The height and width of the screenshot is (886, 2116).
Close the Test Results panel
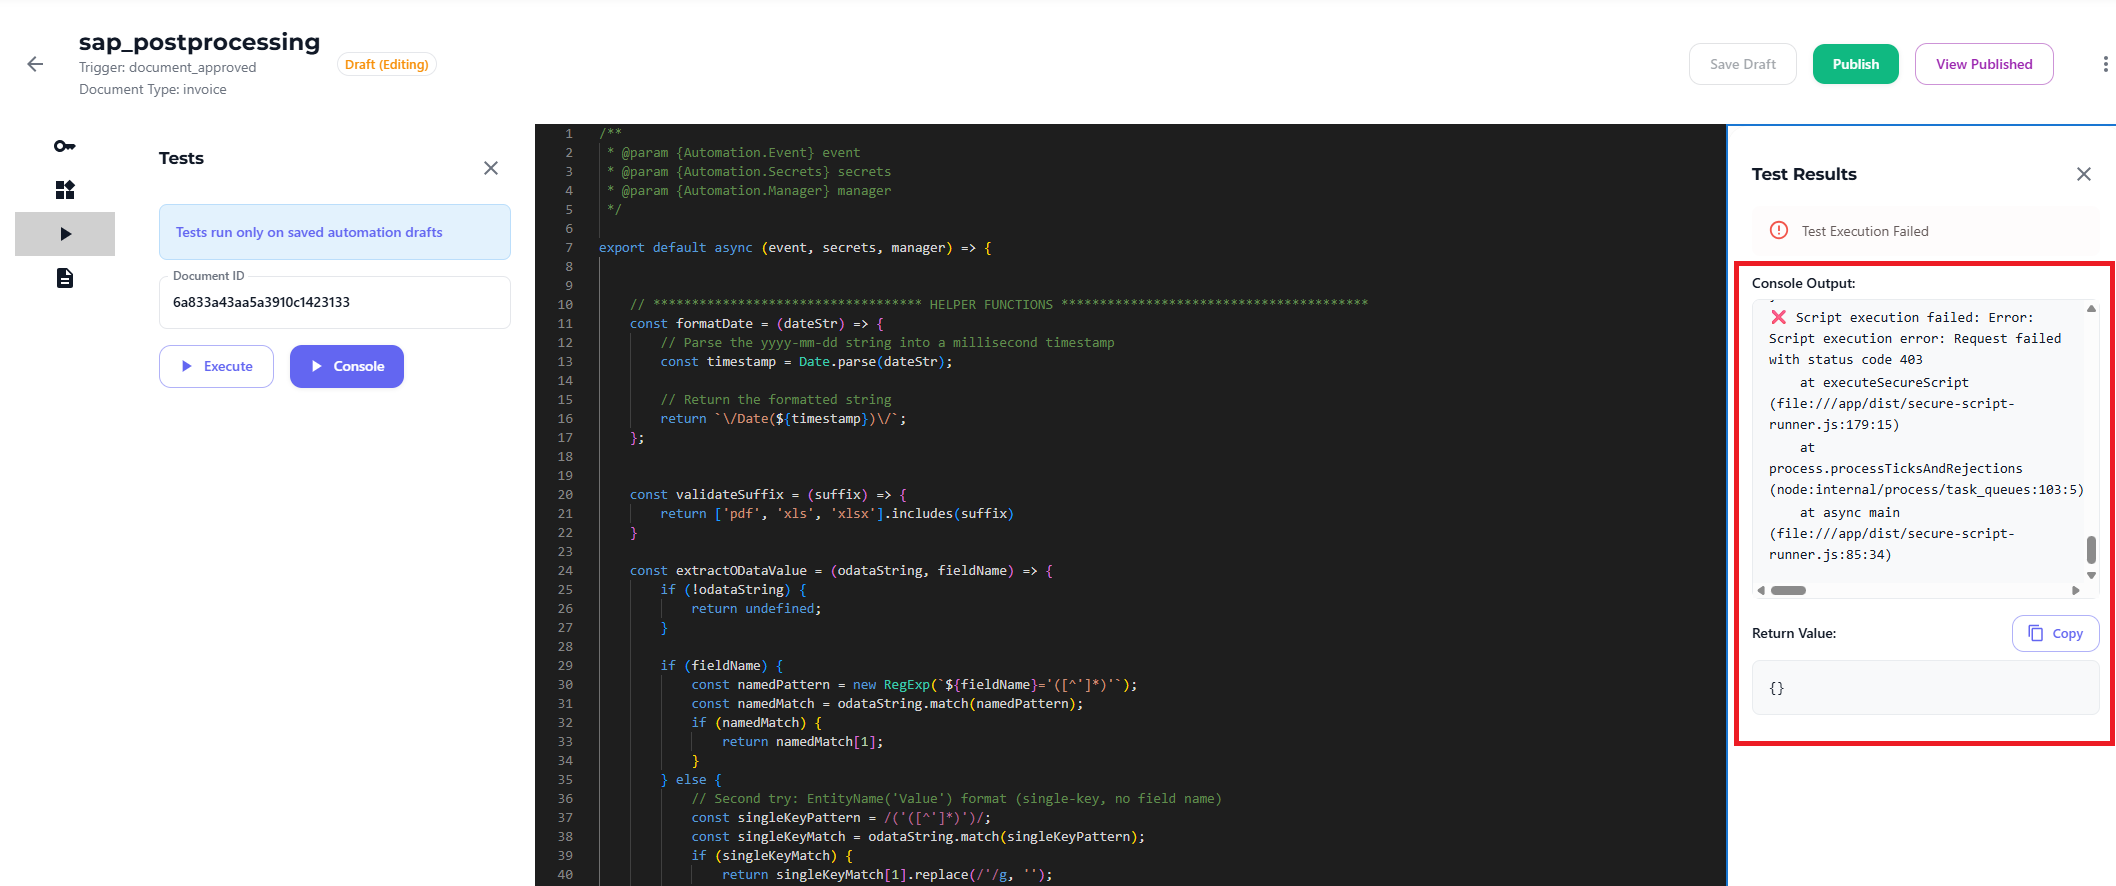[2084, 174]
